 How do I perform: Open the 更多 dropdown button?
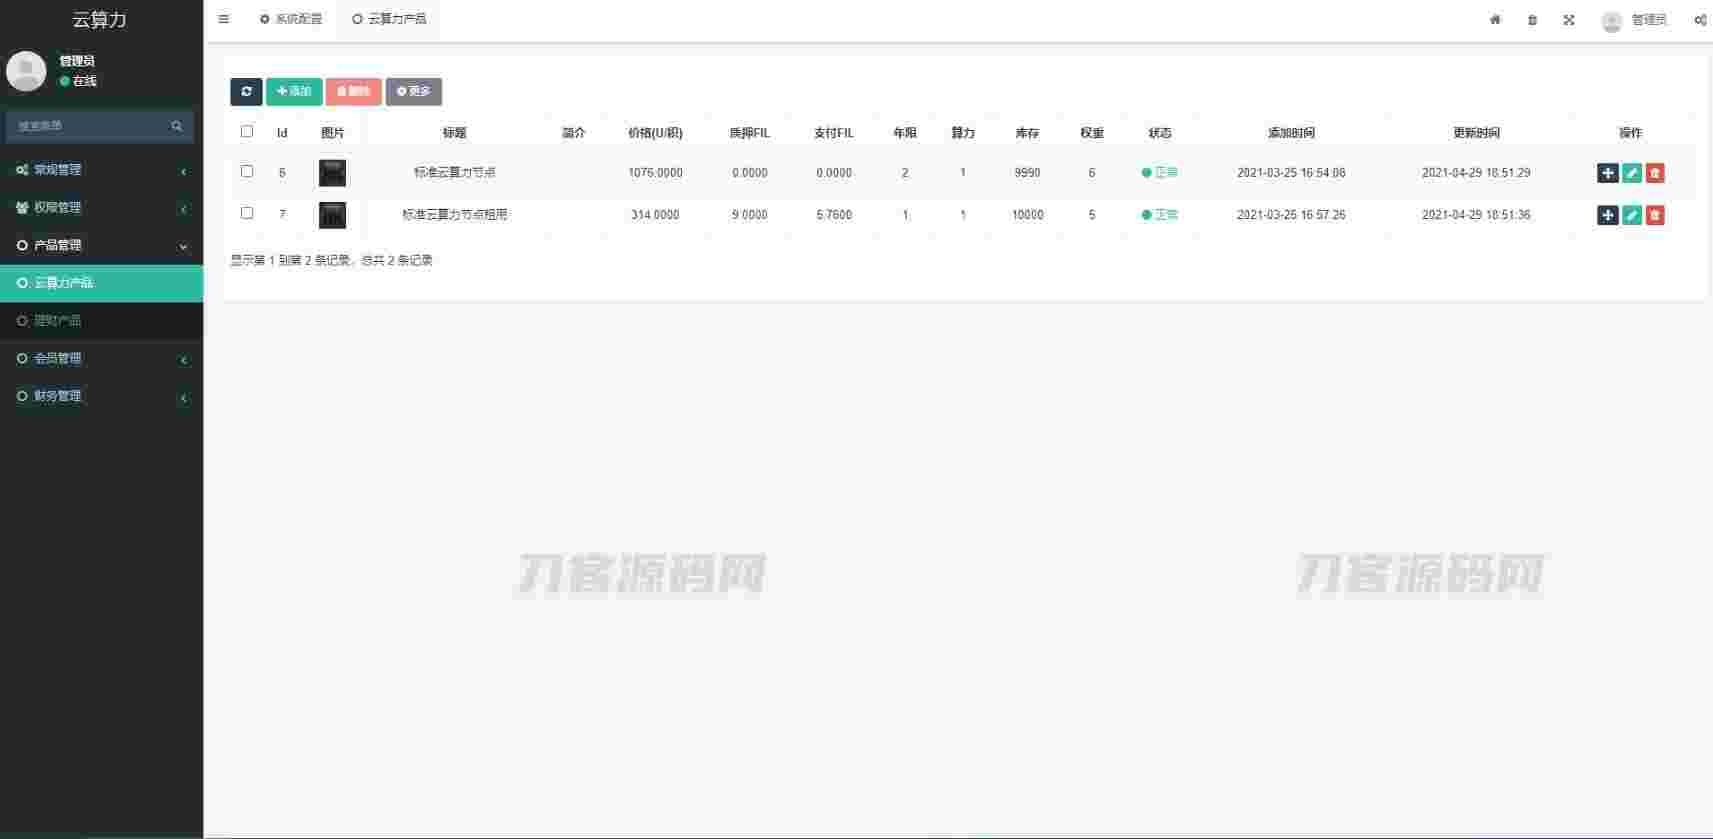tap(414, 92)
